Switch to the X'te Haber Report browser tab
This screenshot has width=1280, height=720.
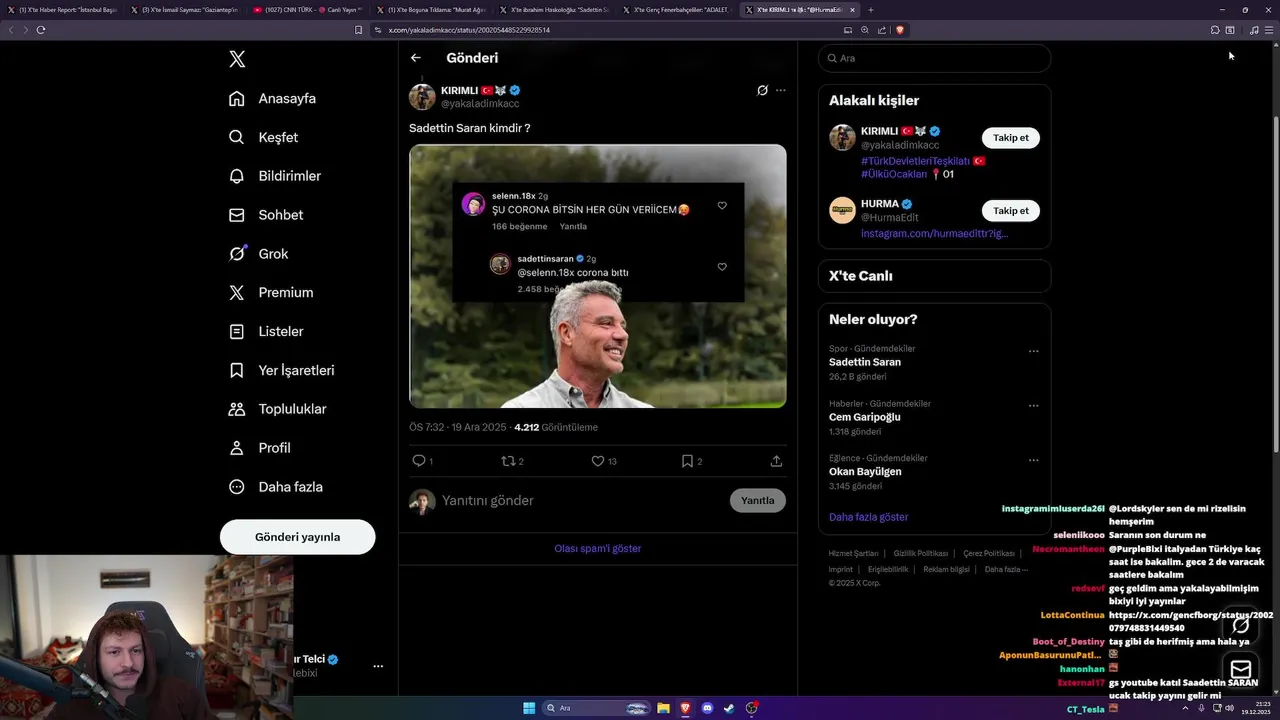[62, 10]
